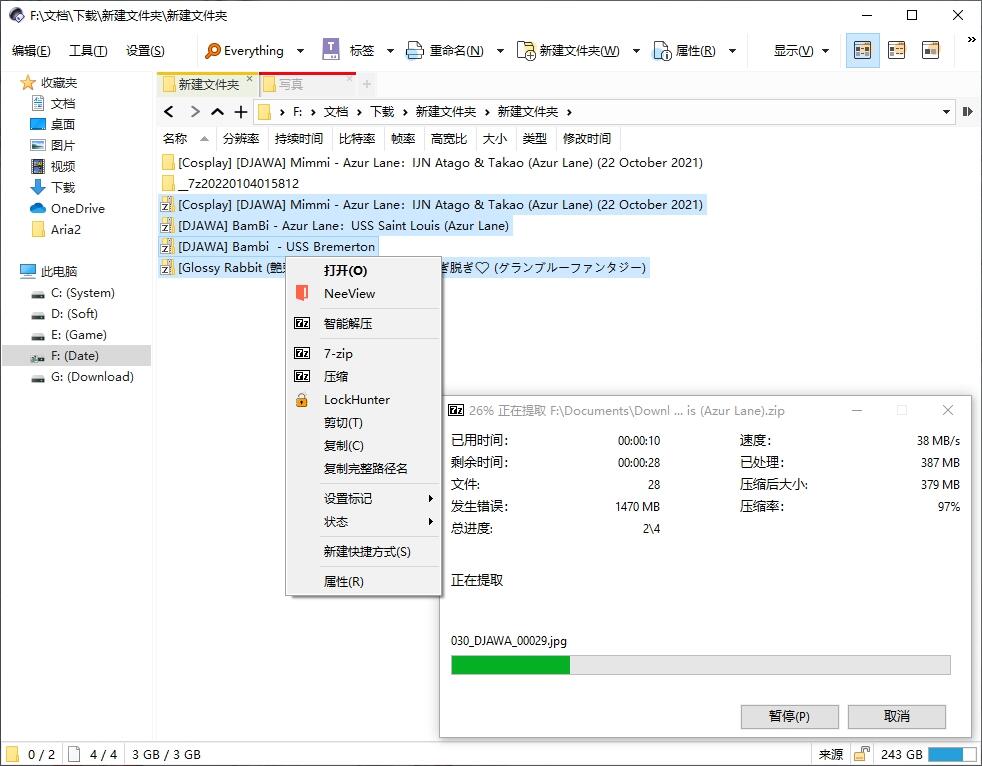Screen dimensions: 982x766
Task: Toggle the third pane layout button
Action: [x=930, y=50]
